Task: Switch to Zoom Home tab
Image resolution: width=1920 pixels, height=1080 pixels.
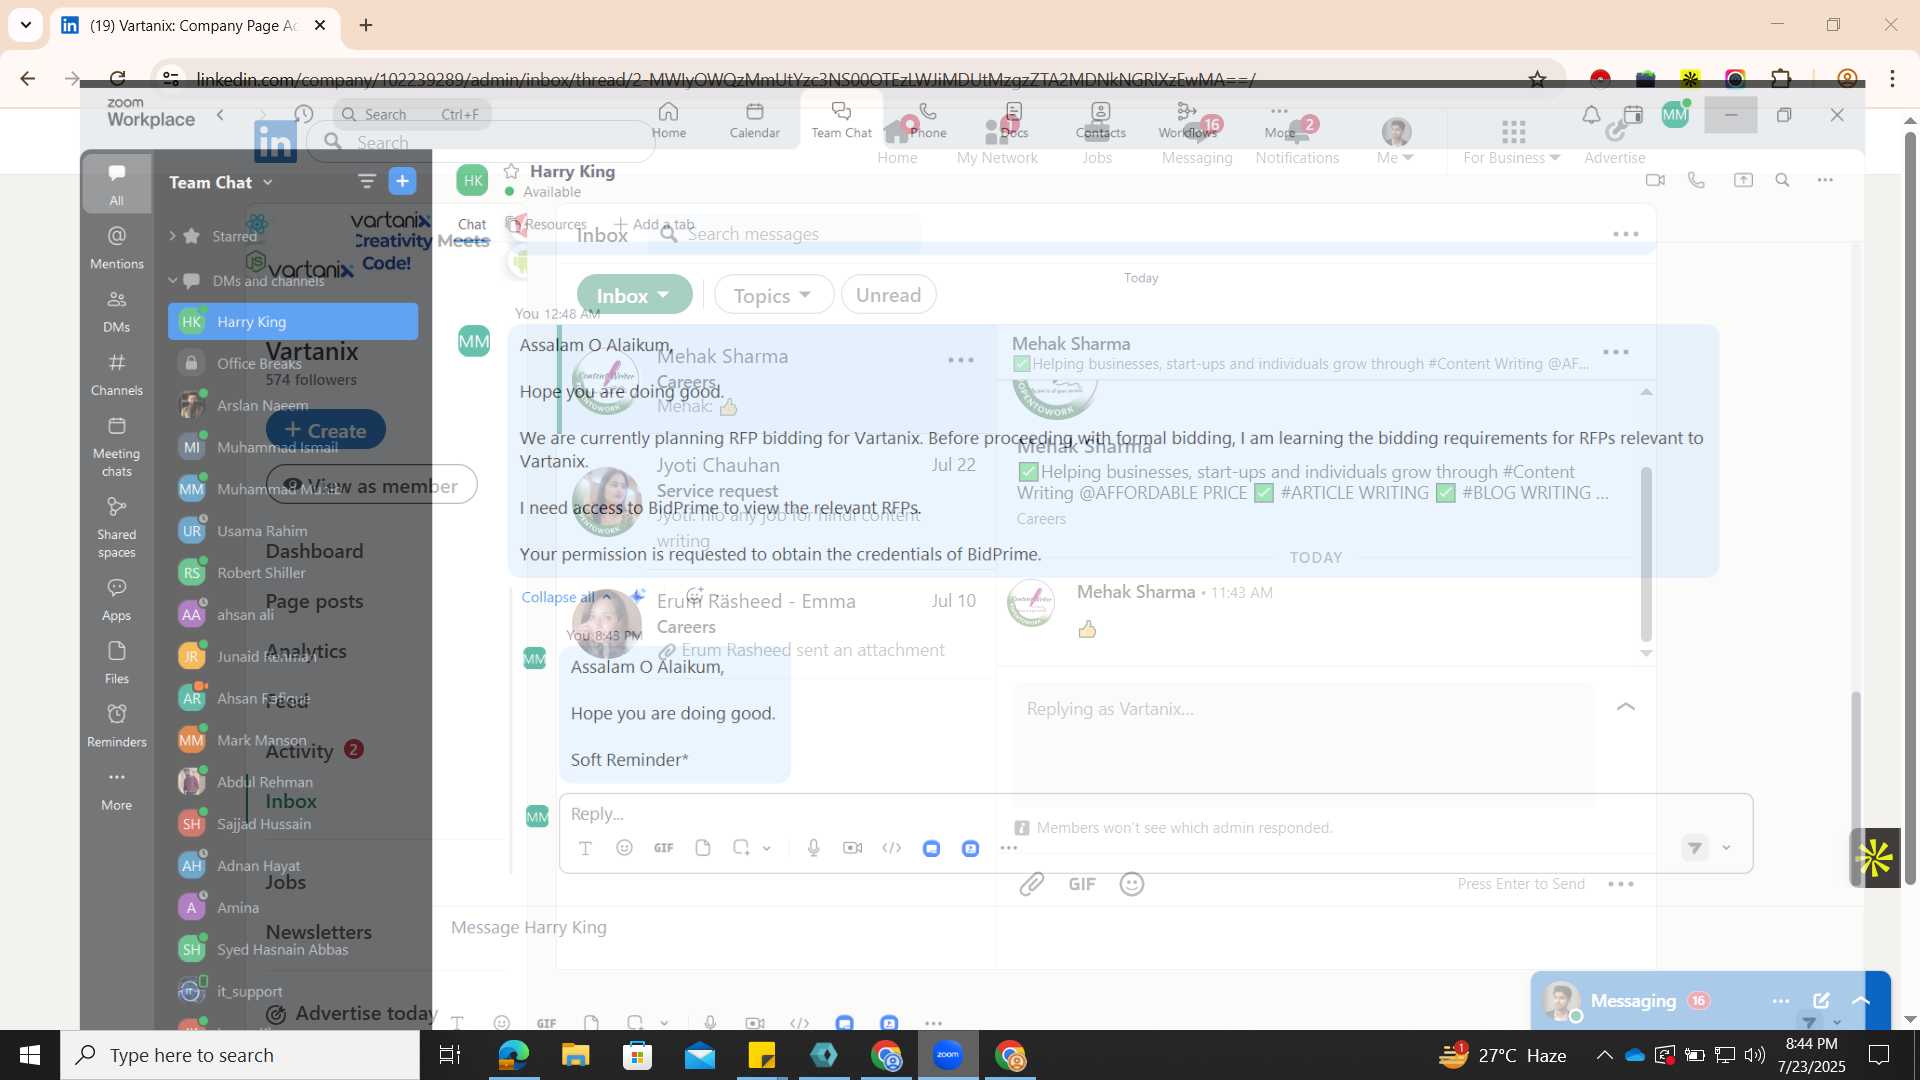Action: 669,121
